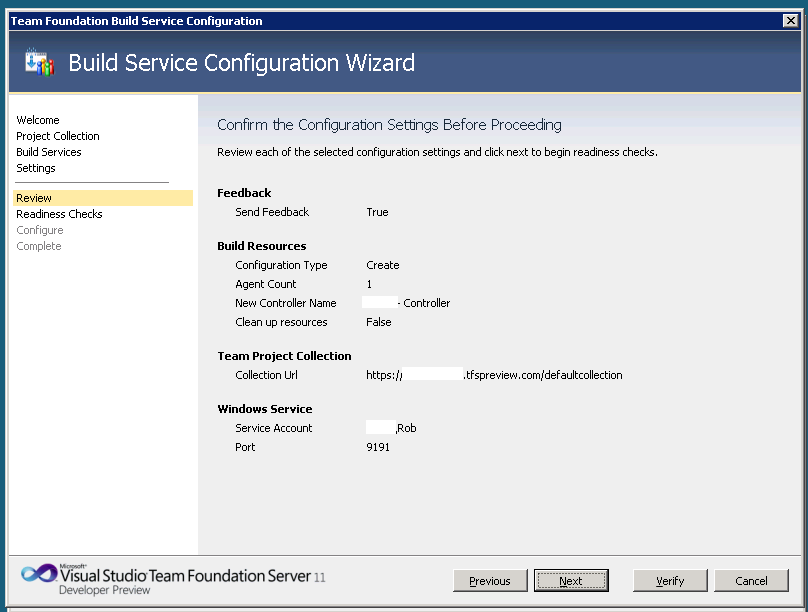Click the grayed Complete step
Screen dimensions: 808x612
point(39,246)
